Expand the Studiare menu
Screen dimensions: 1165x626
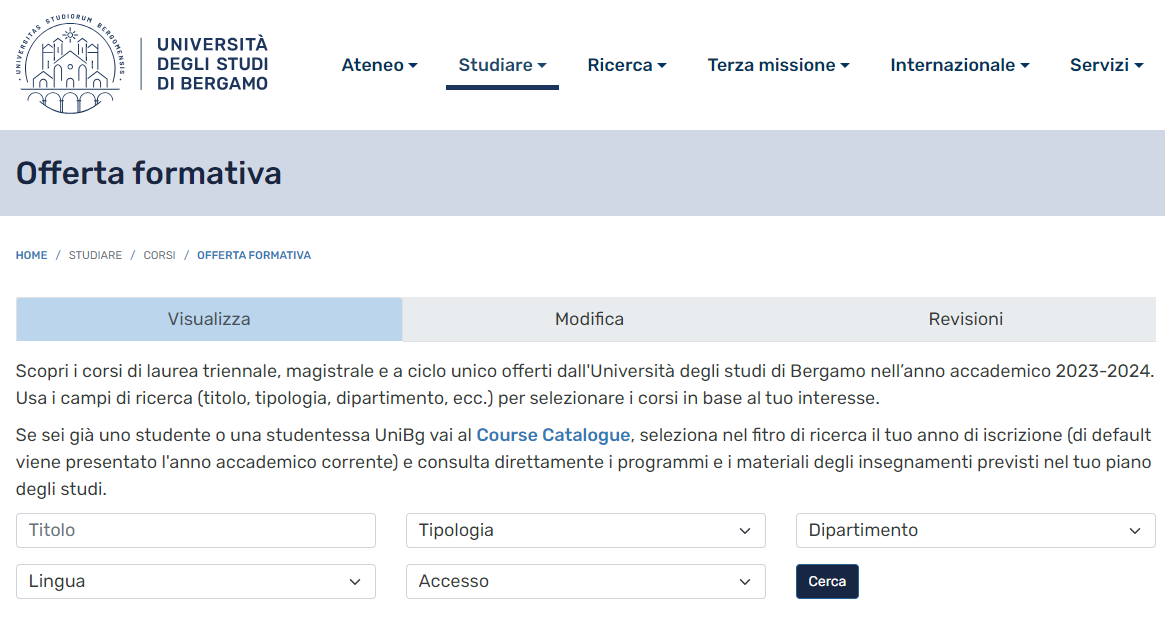point(502,64)
